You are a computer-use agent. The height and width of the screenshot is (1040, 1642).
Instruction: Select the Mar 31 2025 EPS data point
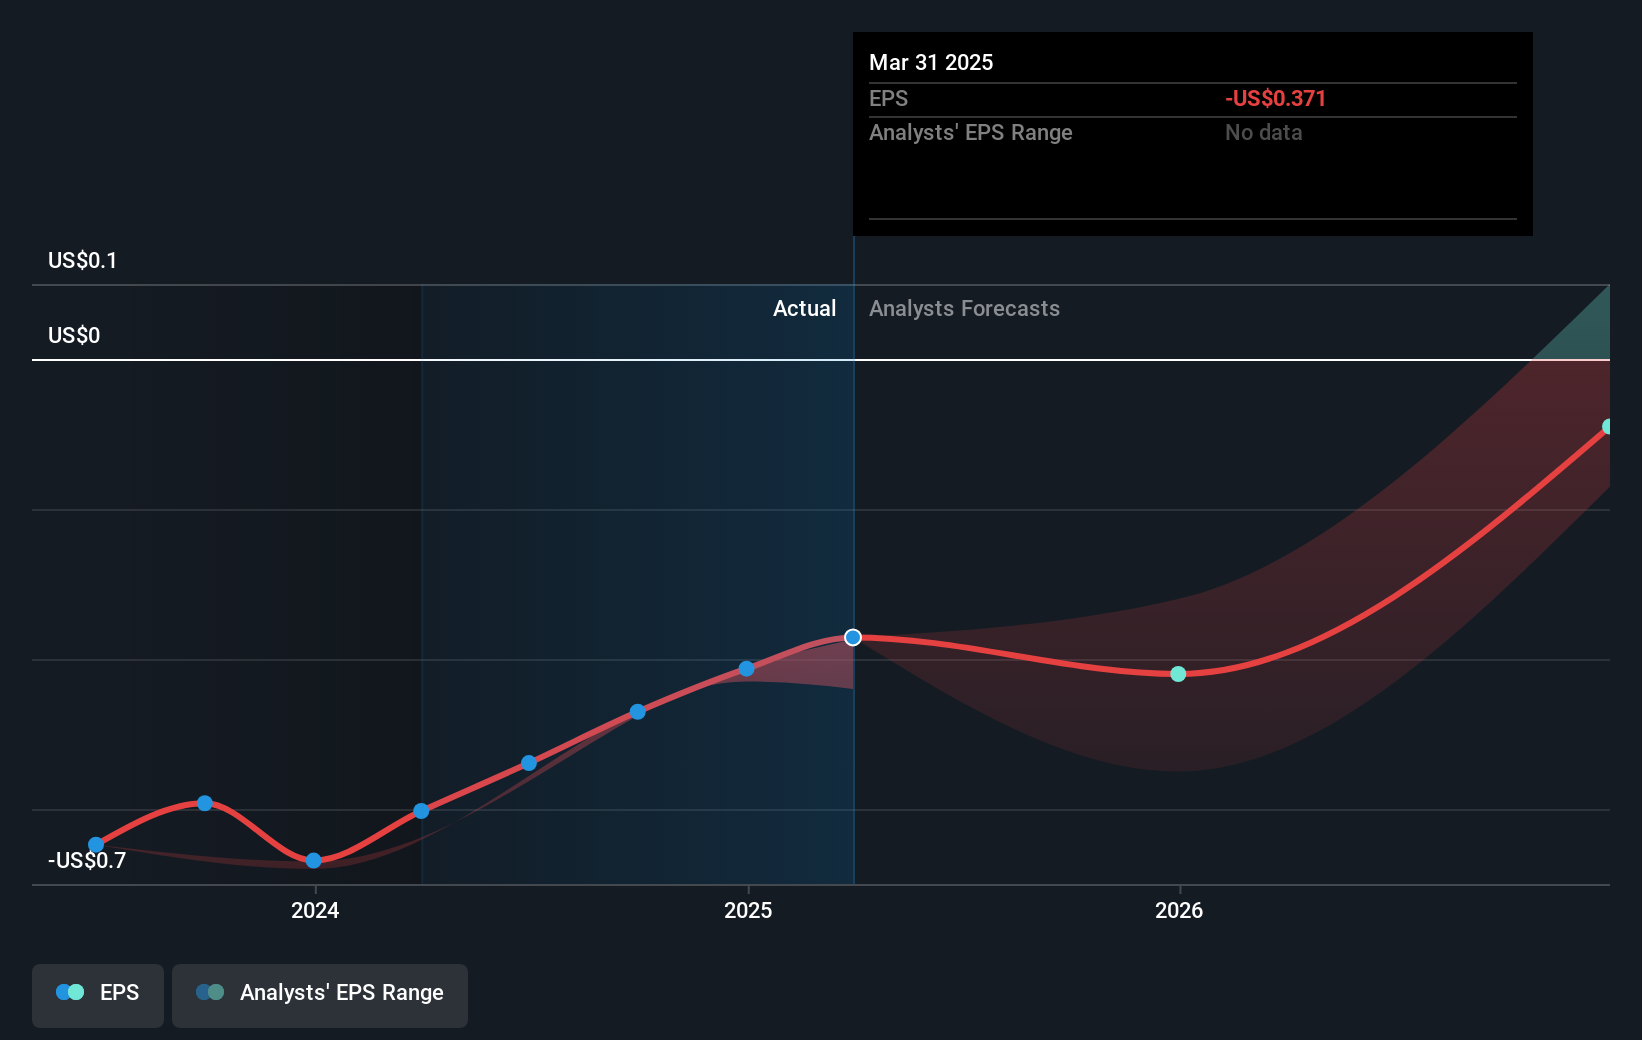853,637
